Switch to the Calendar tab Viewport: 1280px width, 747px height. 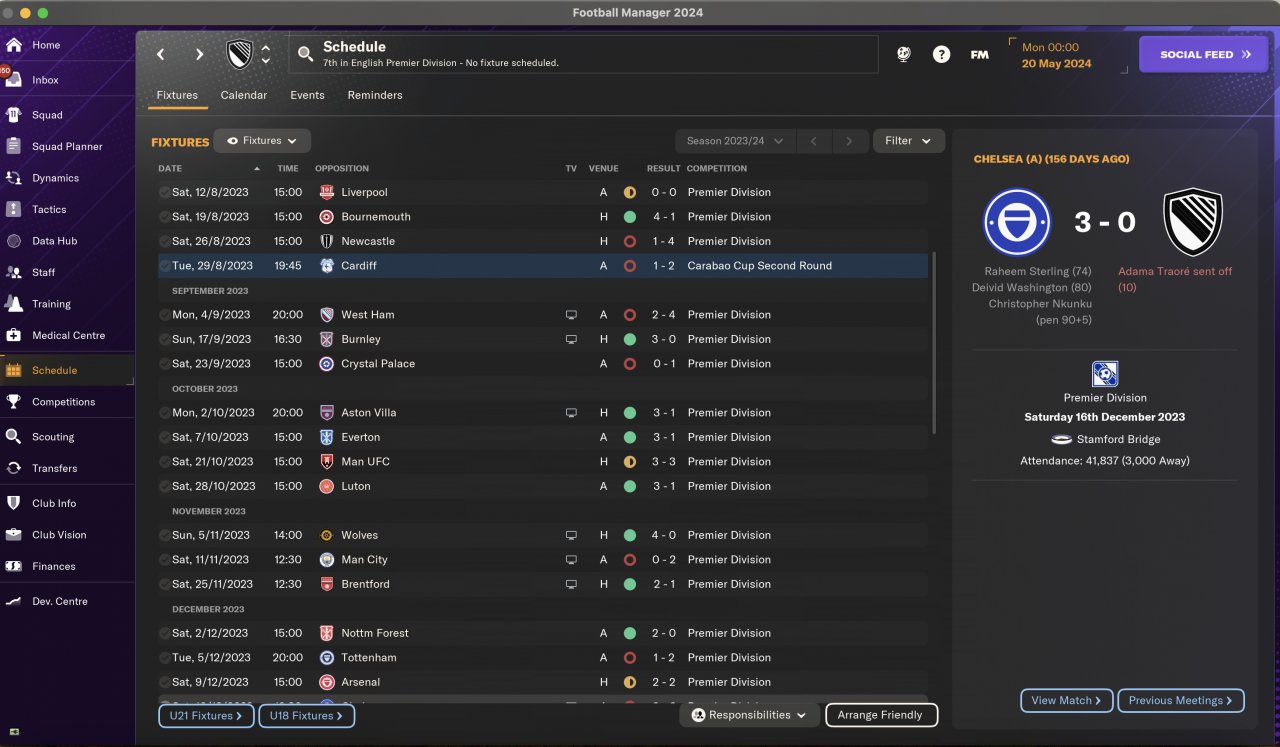[244, 95]
